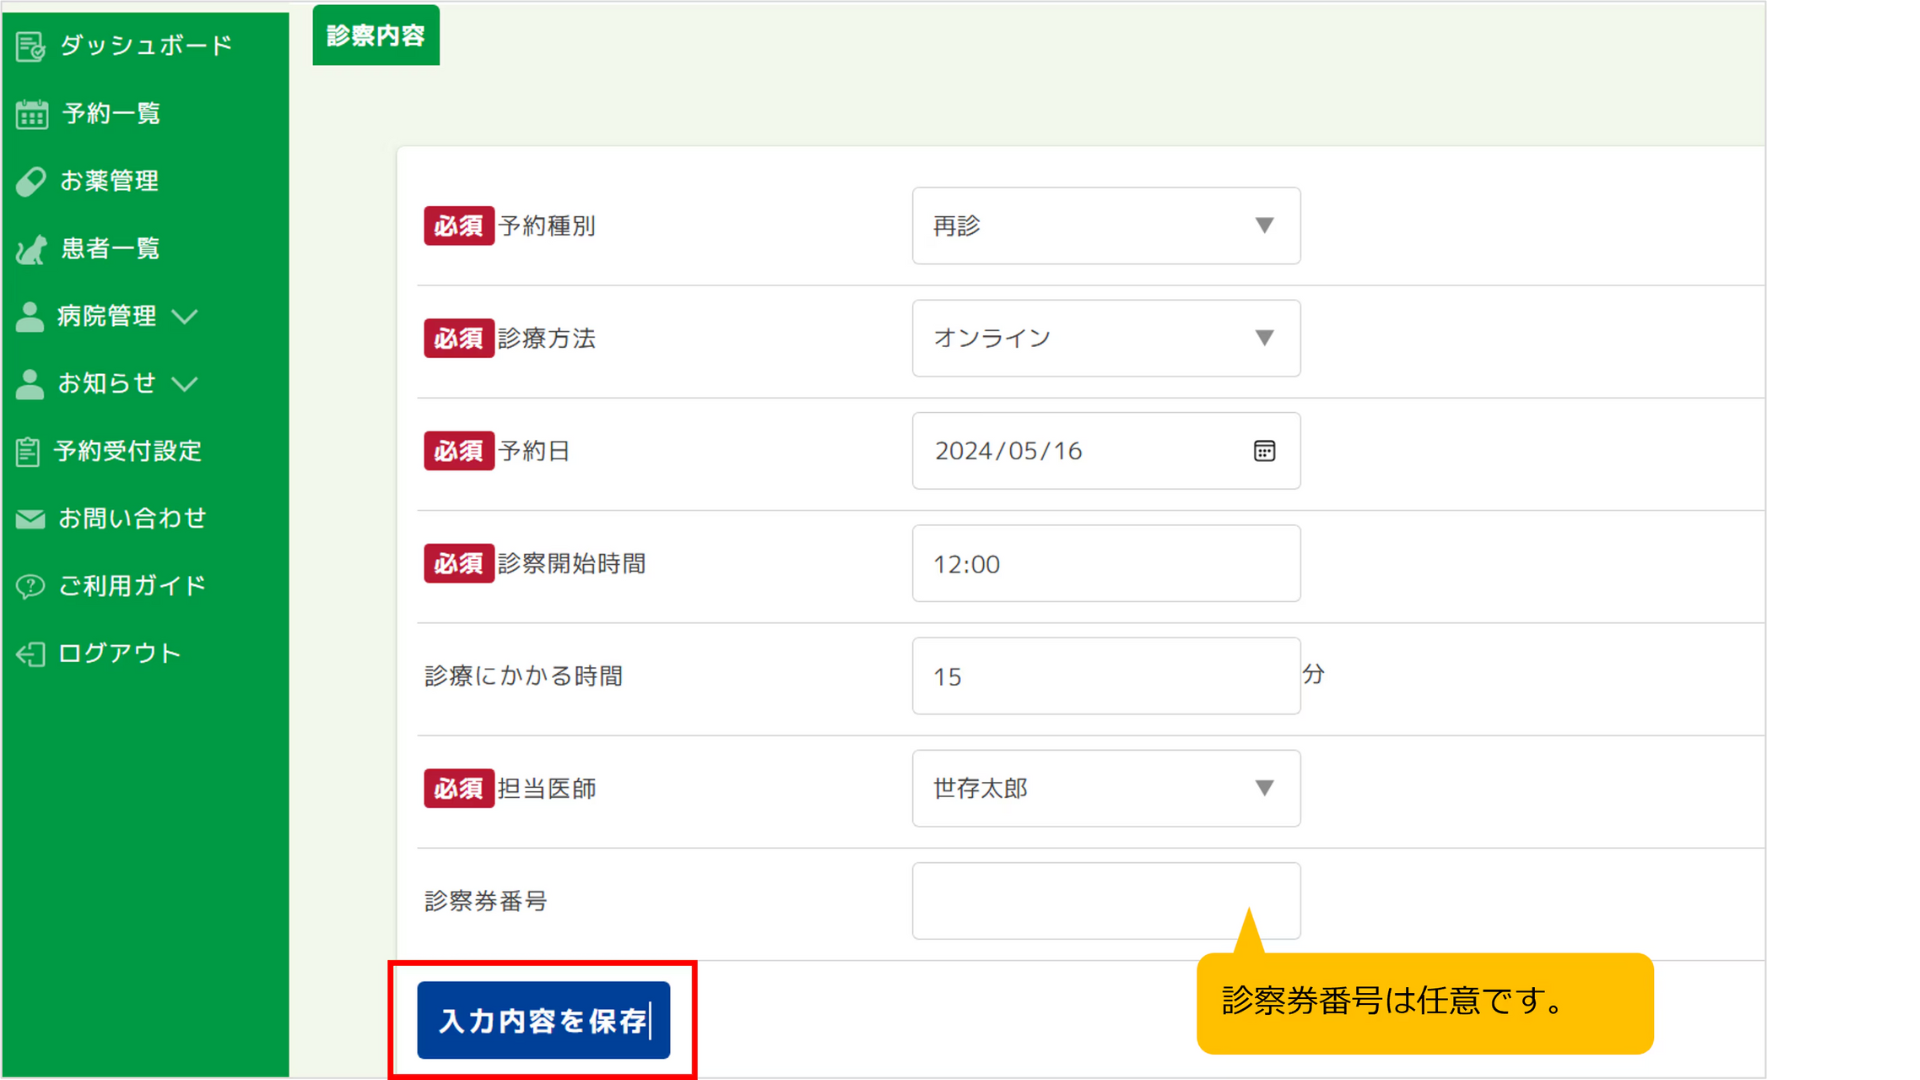Click the 診察券番号 label text

pyautogui.click(x=486, y=901)
